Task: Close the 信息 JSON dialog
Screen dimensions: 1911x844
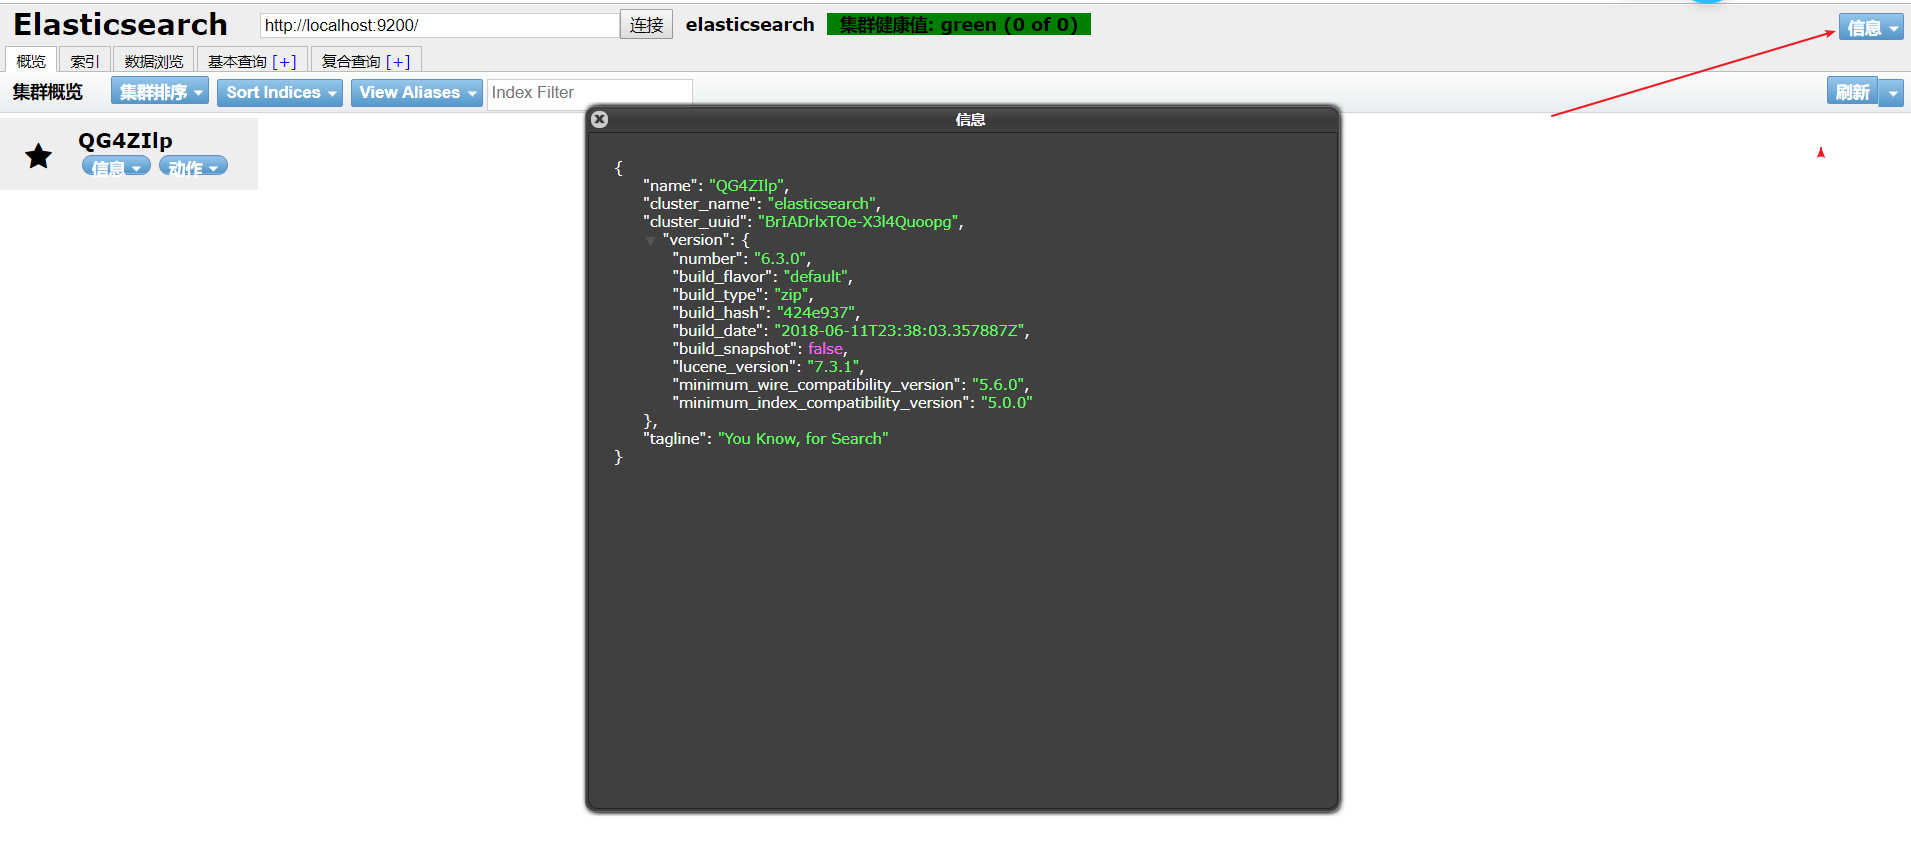Action: pos(600,119)
